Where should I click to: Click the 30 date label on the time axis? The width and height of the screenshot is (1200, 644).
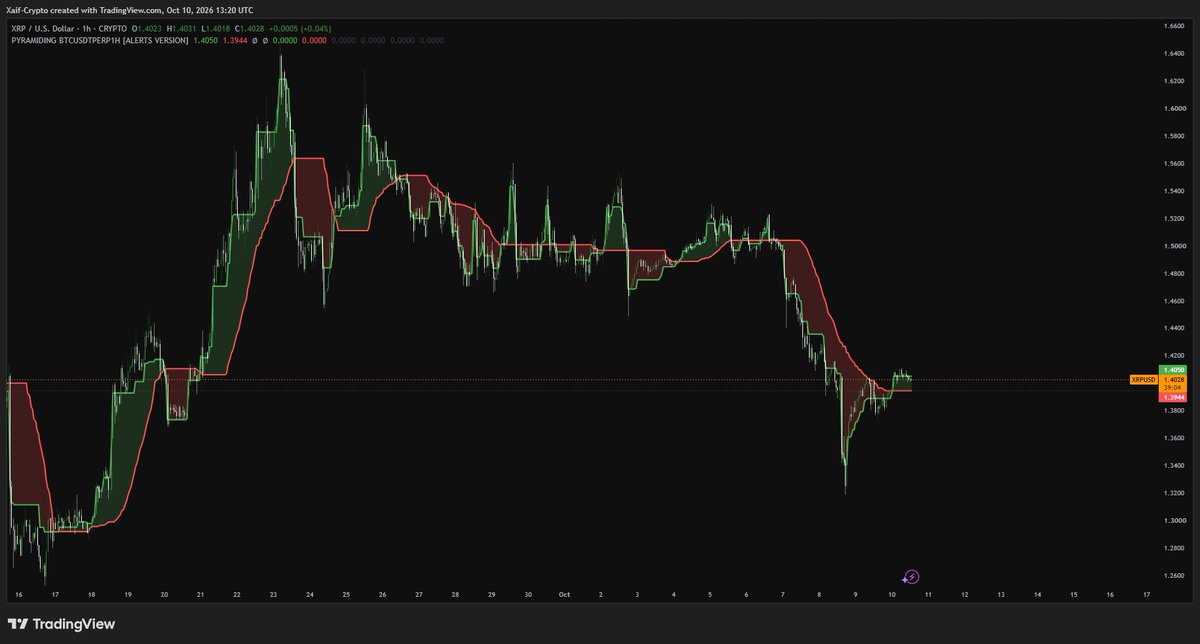528,594
